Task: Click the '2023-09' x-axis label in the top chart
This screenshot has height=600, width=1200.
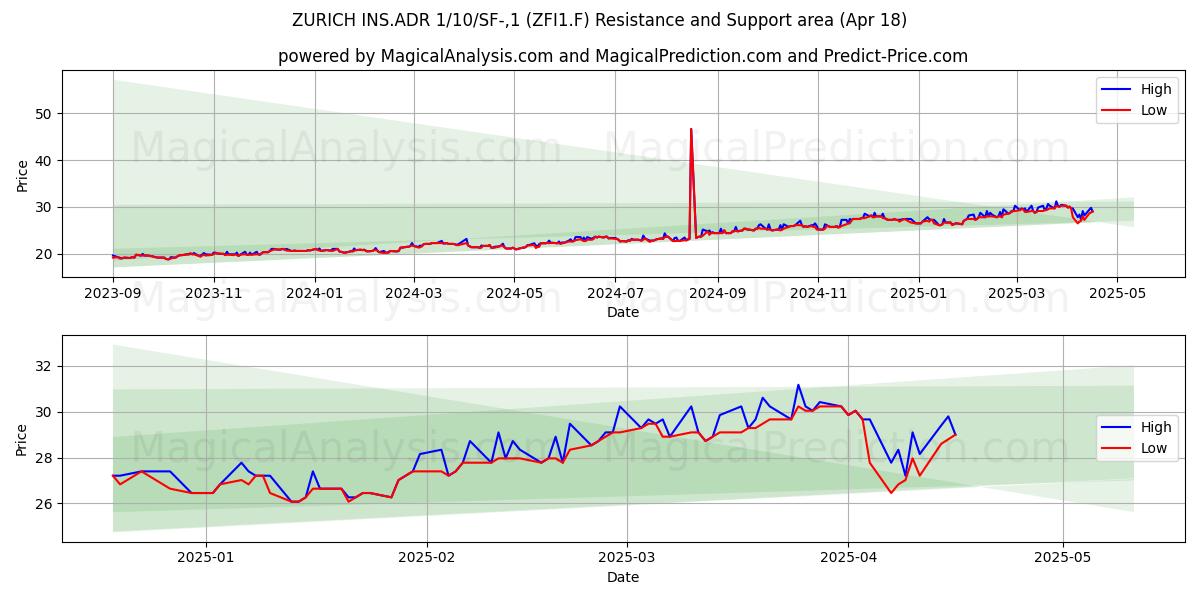Action: pos(112,294)
